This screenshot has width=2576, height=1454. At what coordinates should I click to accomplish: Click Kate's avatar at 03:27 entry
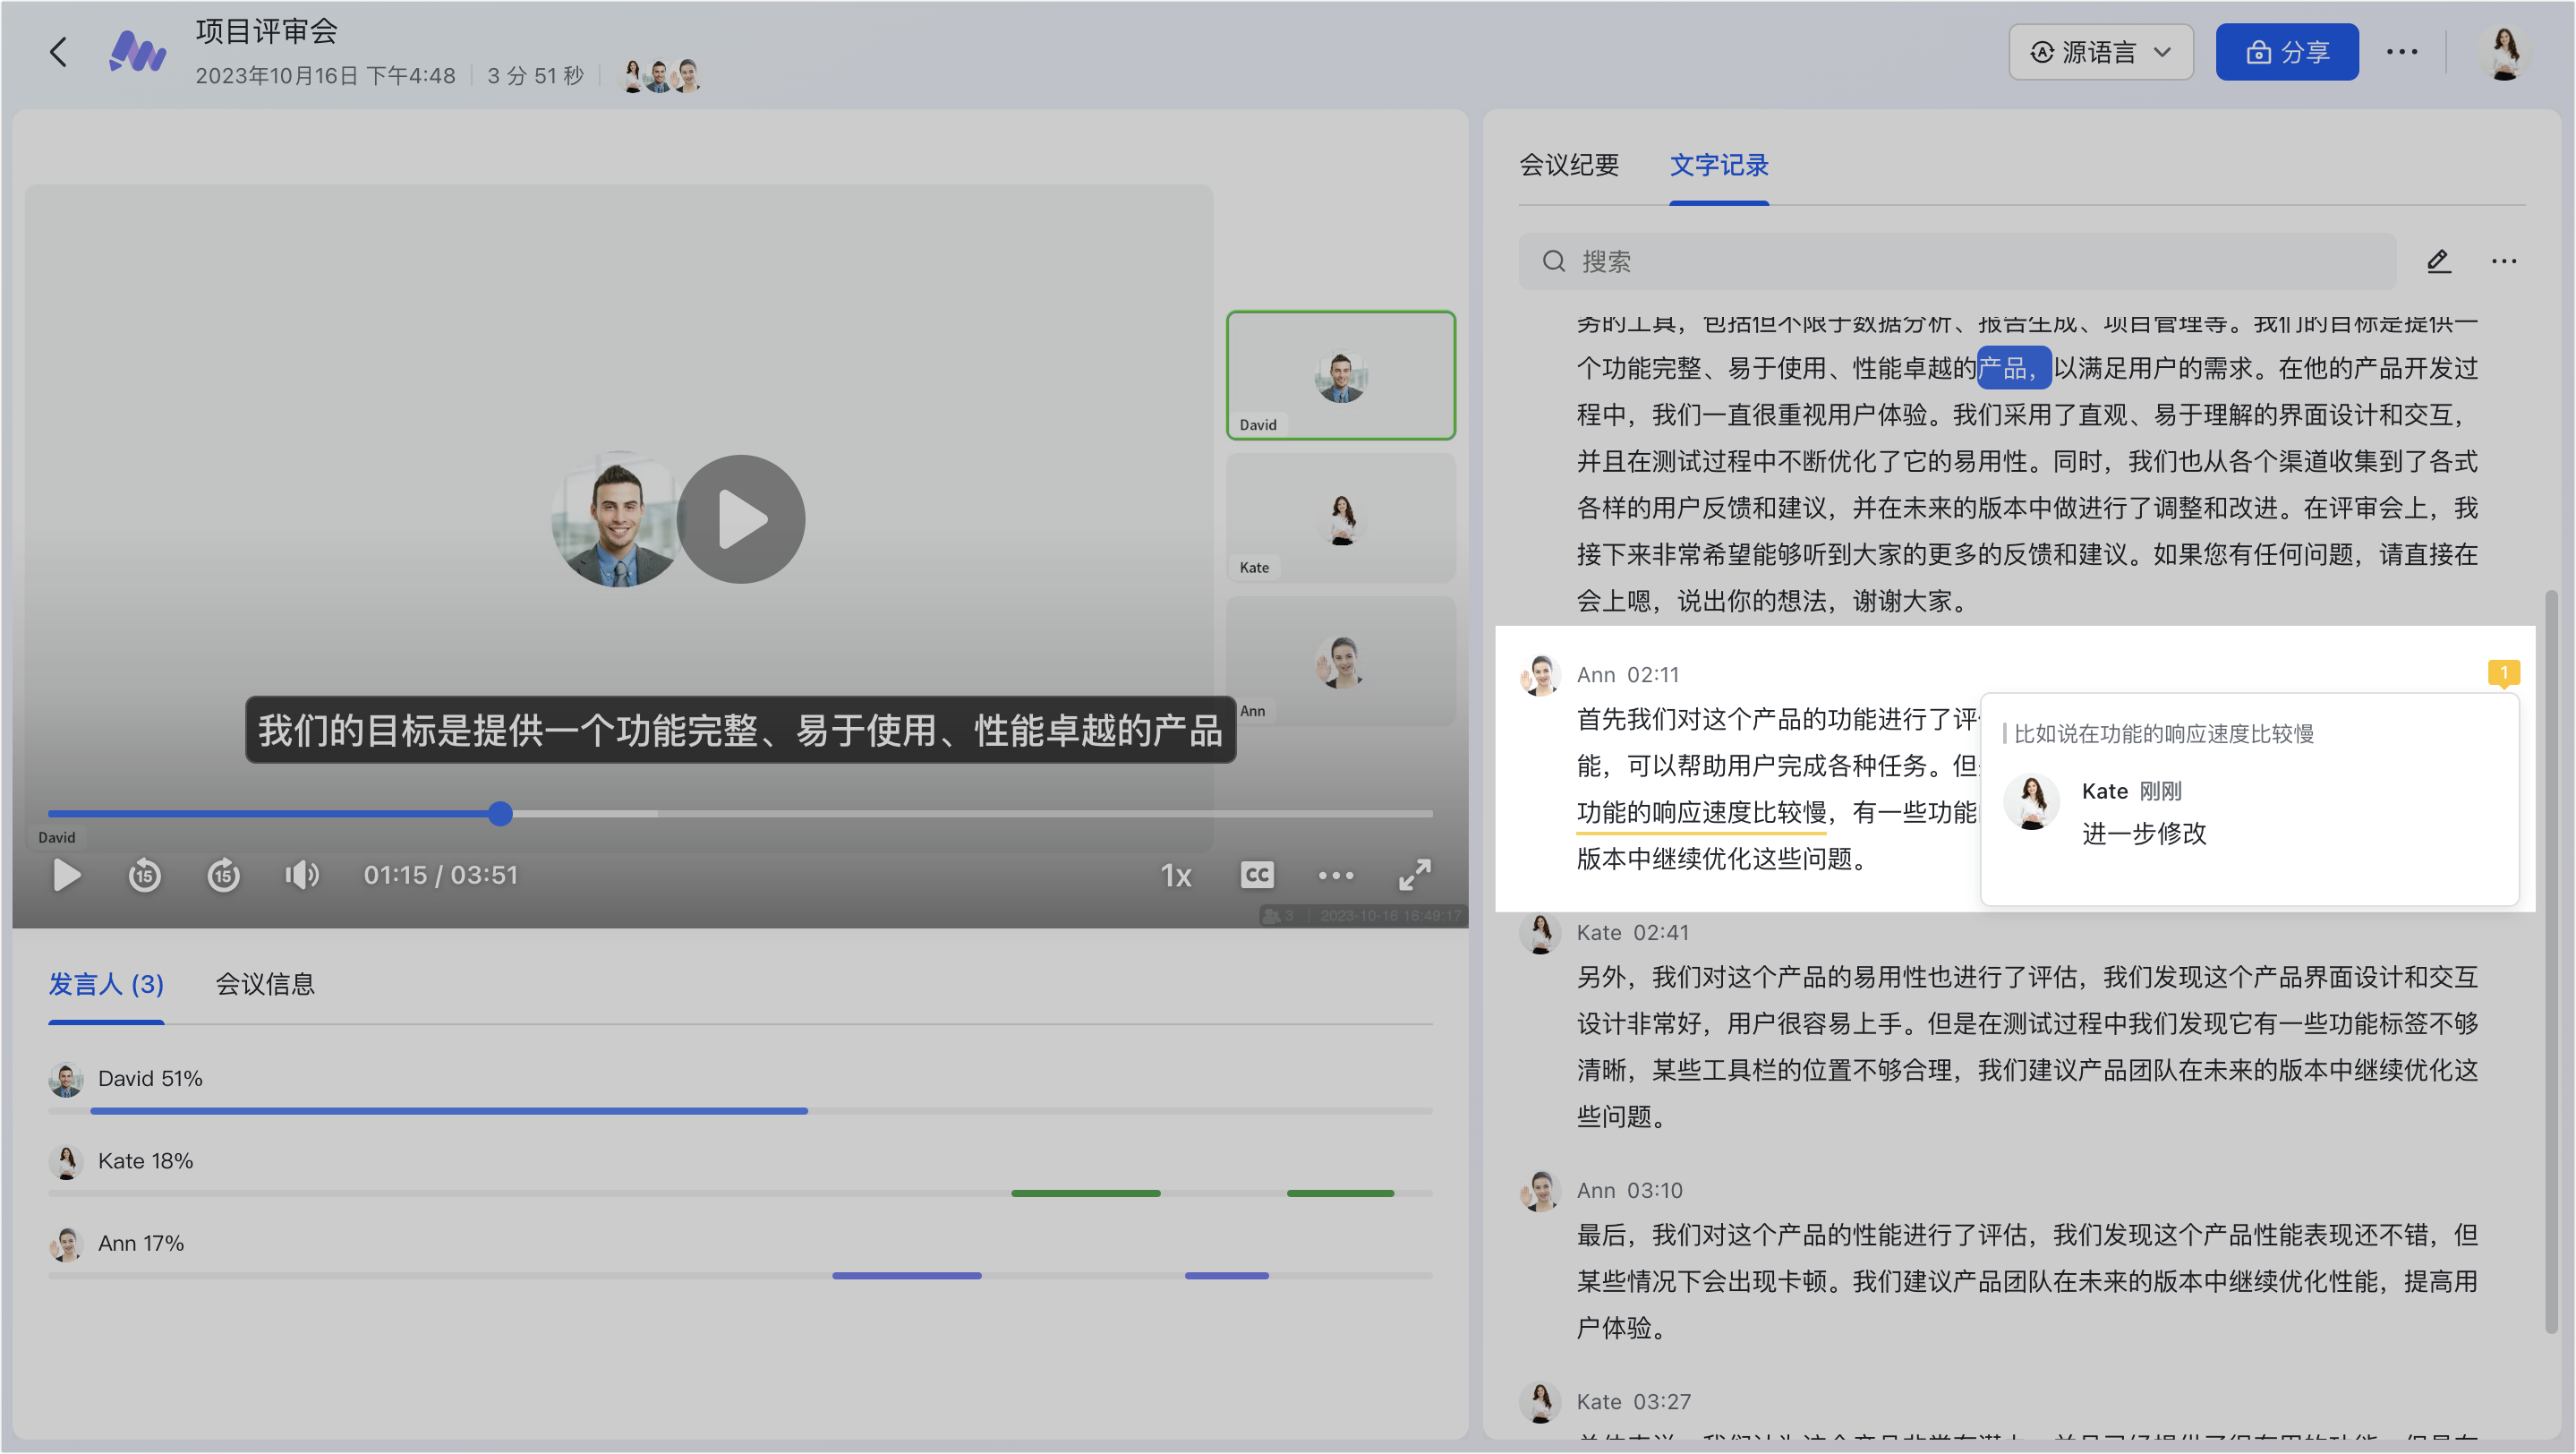pos(1540,1402)
